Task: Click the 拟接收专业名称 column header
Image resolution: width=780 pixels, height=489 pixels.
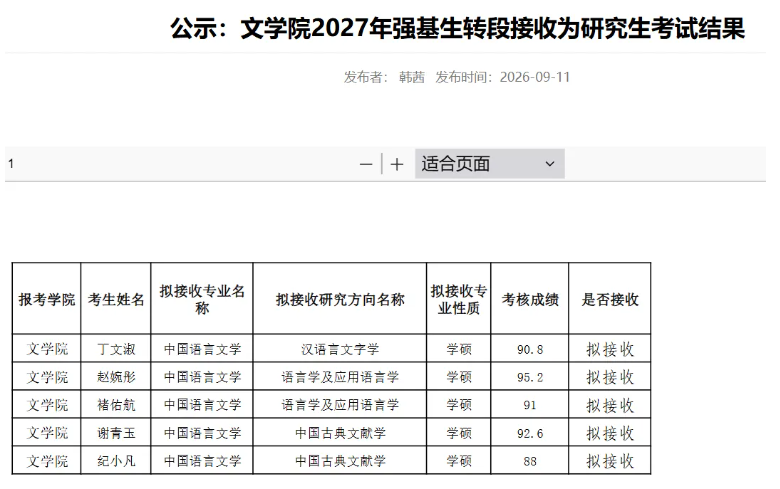Action: coord(202,299)
